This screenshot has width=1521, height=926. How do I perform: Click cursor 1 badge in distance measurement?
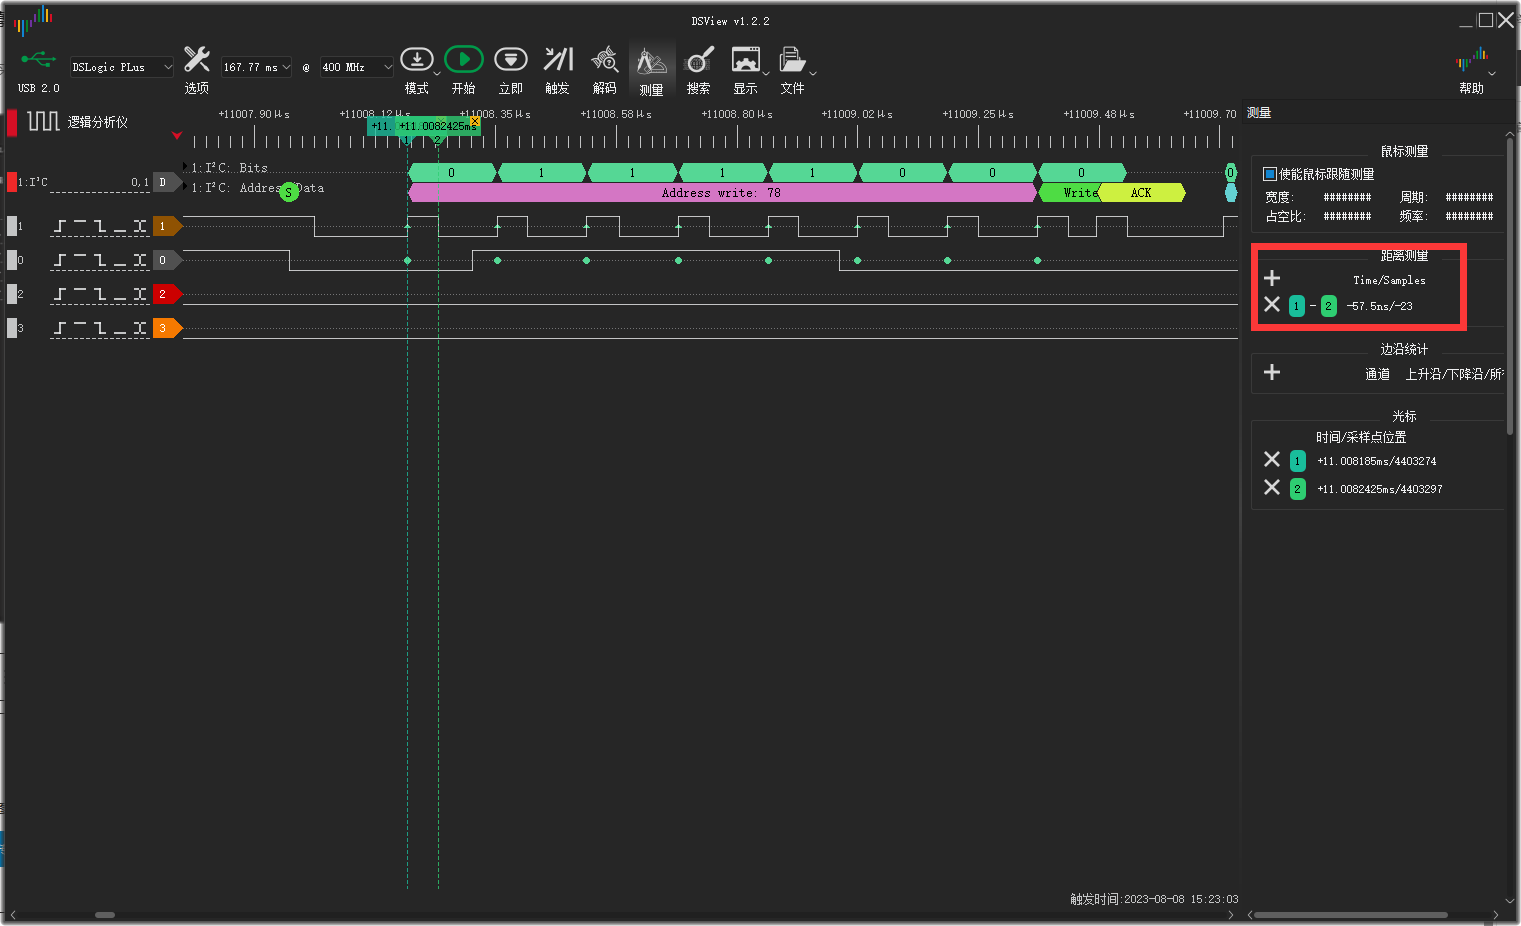tap(1296, 306)
